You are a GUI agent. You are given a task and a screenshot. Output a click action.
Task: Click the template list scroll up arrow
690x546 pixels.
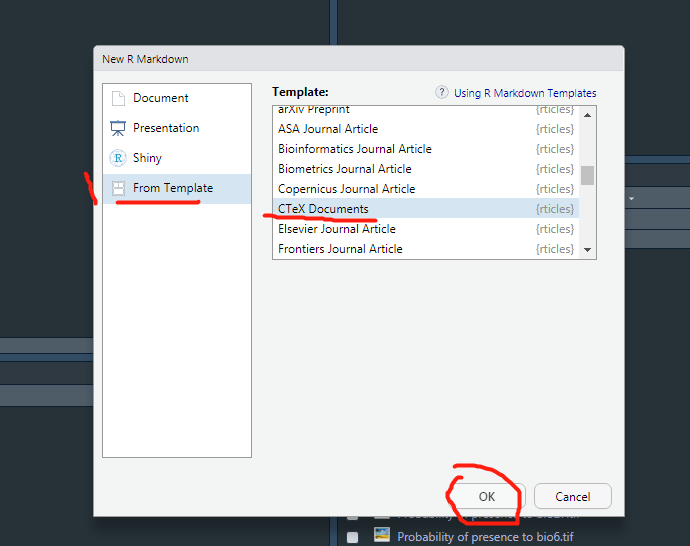(587, 115)
